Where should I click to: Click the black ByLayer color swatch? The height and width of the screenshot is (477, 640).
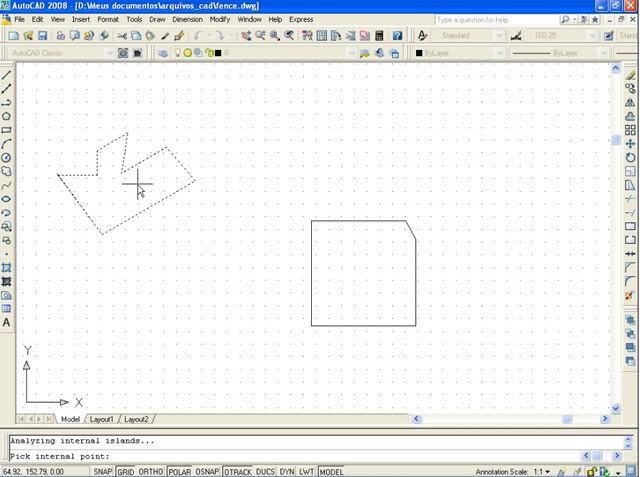click(419, 53)
